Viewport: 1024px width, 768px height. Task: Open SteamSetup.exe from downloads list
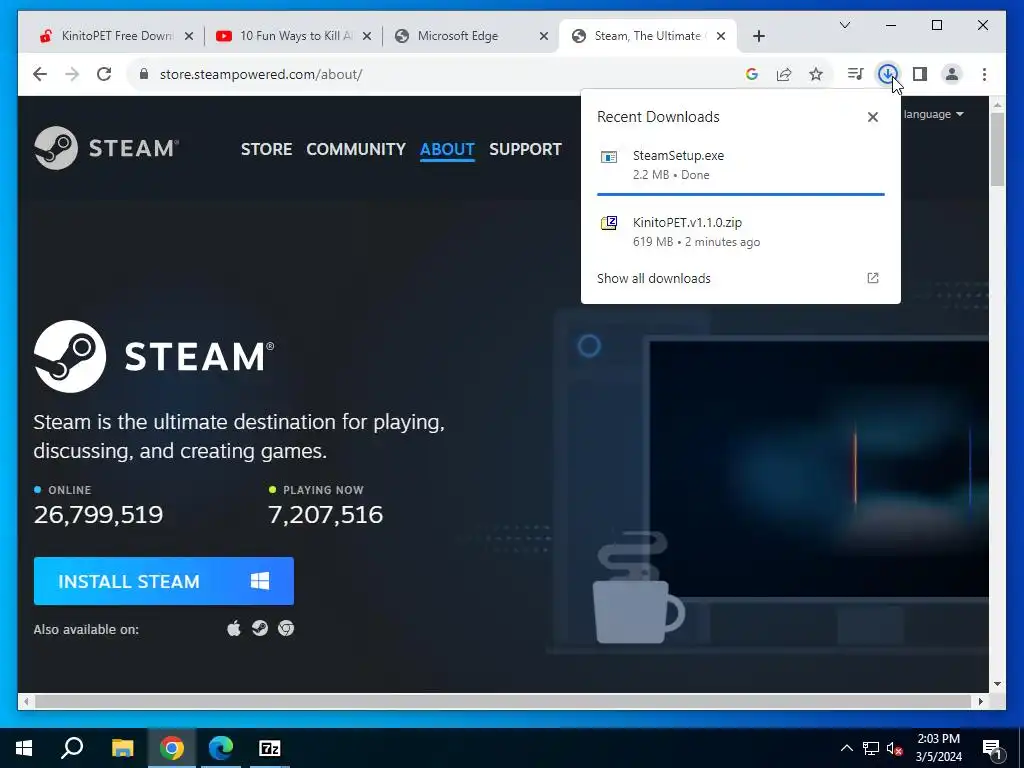(741, 165)
